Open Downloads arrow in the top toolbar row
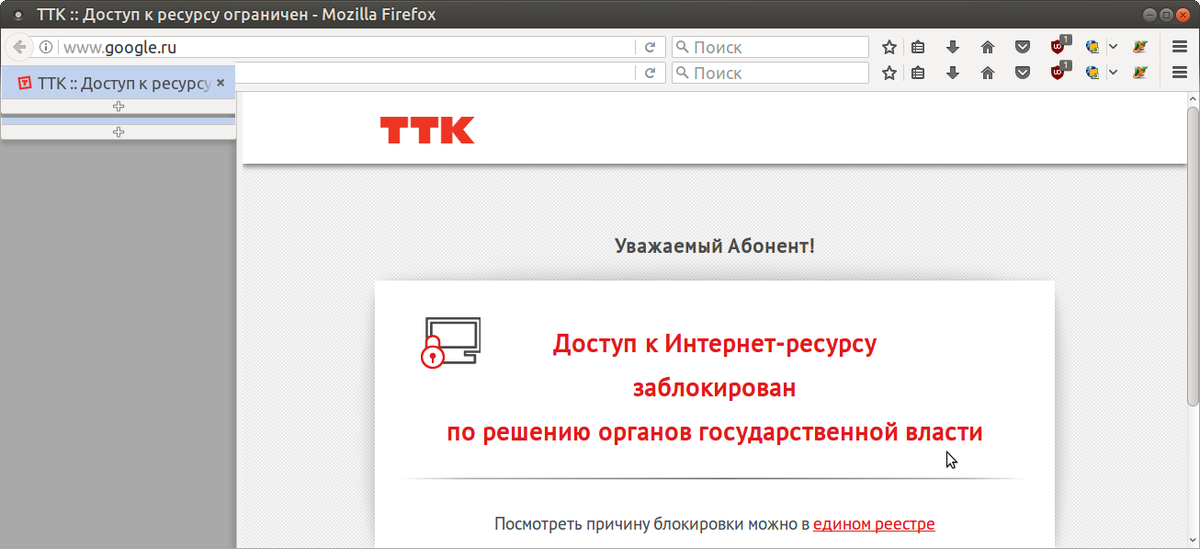Screen dimensions: 1200x549 point(953,47)
